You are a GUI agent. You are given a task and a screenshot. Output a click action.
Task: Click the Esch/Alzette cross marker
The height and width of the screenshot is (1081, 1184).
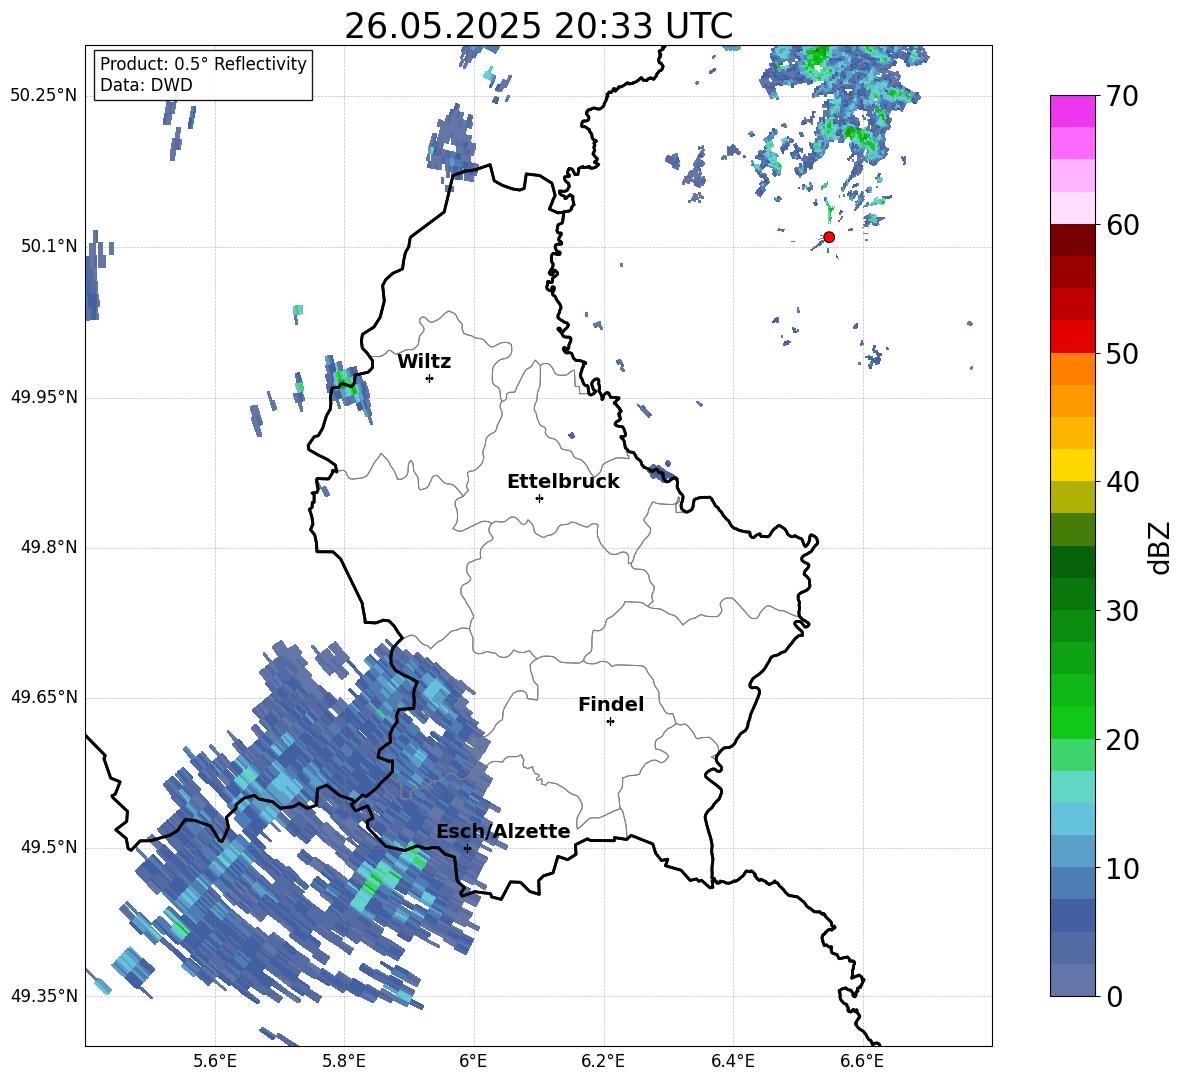[467, 848]
